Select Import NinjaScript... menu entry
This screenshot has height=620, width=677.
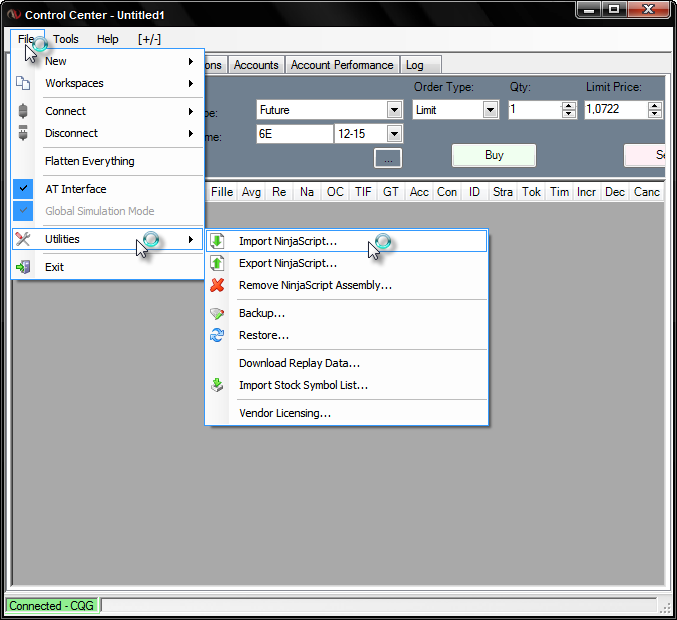(347, 241)
